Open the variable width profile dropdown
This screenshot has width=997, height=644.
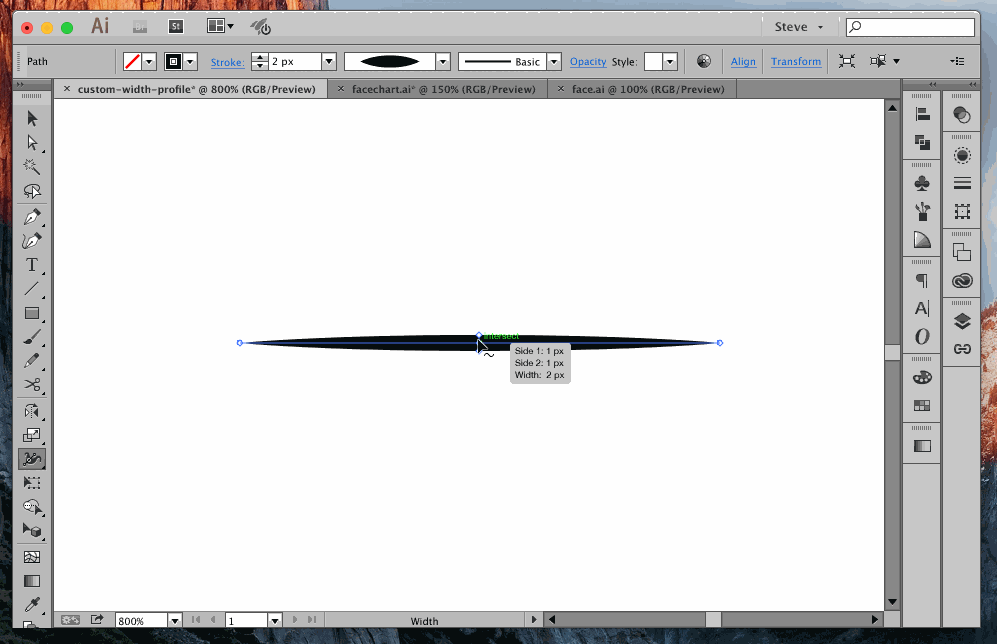pyautogui.click(x=443, y=62)
